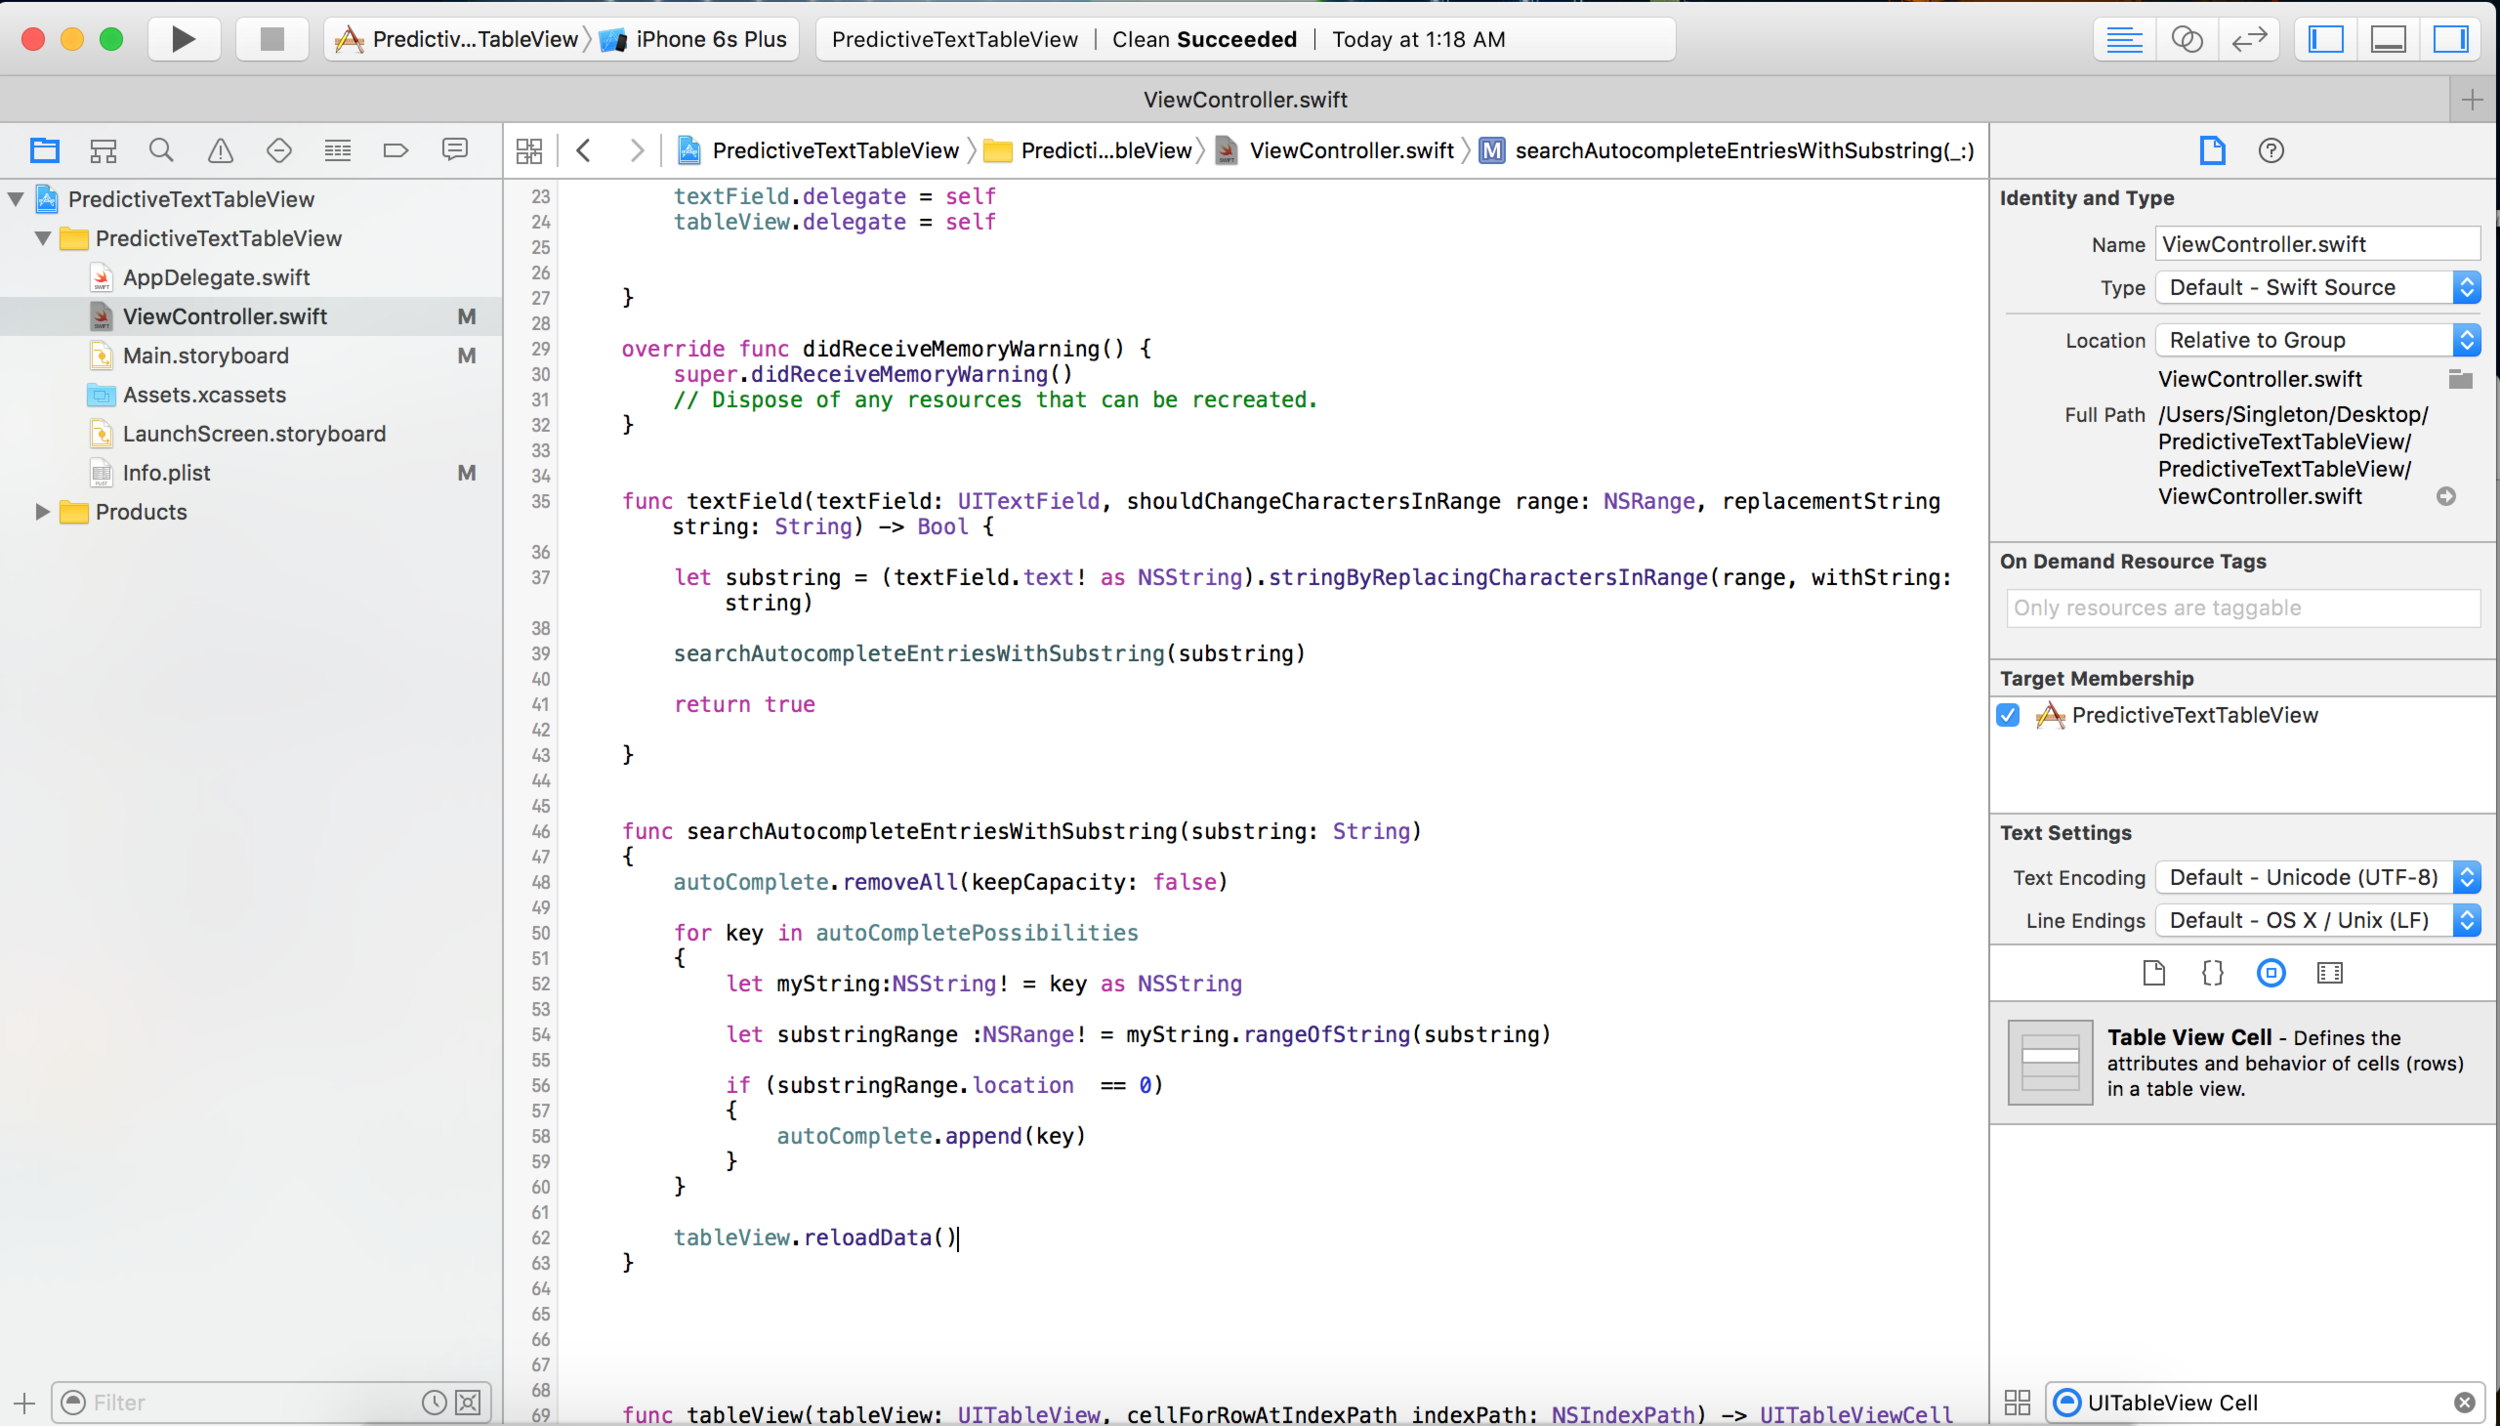Choose file location folder icon
The height and width of the screenshot is (1426, 2500).
[x=2460, y=379]
